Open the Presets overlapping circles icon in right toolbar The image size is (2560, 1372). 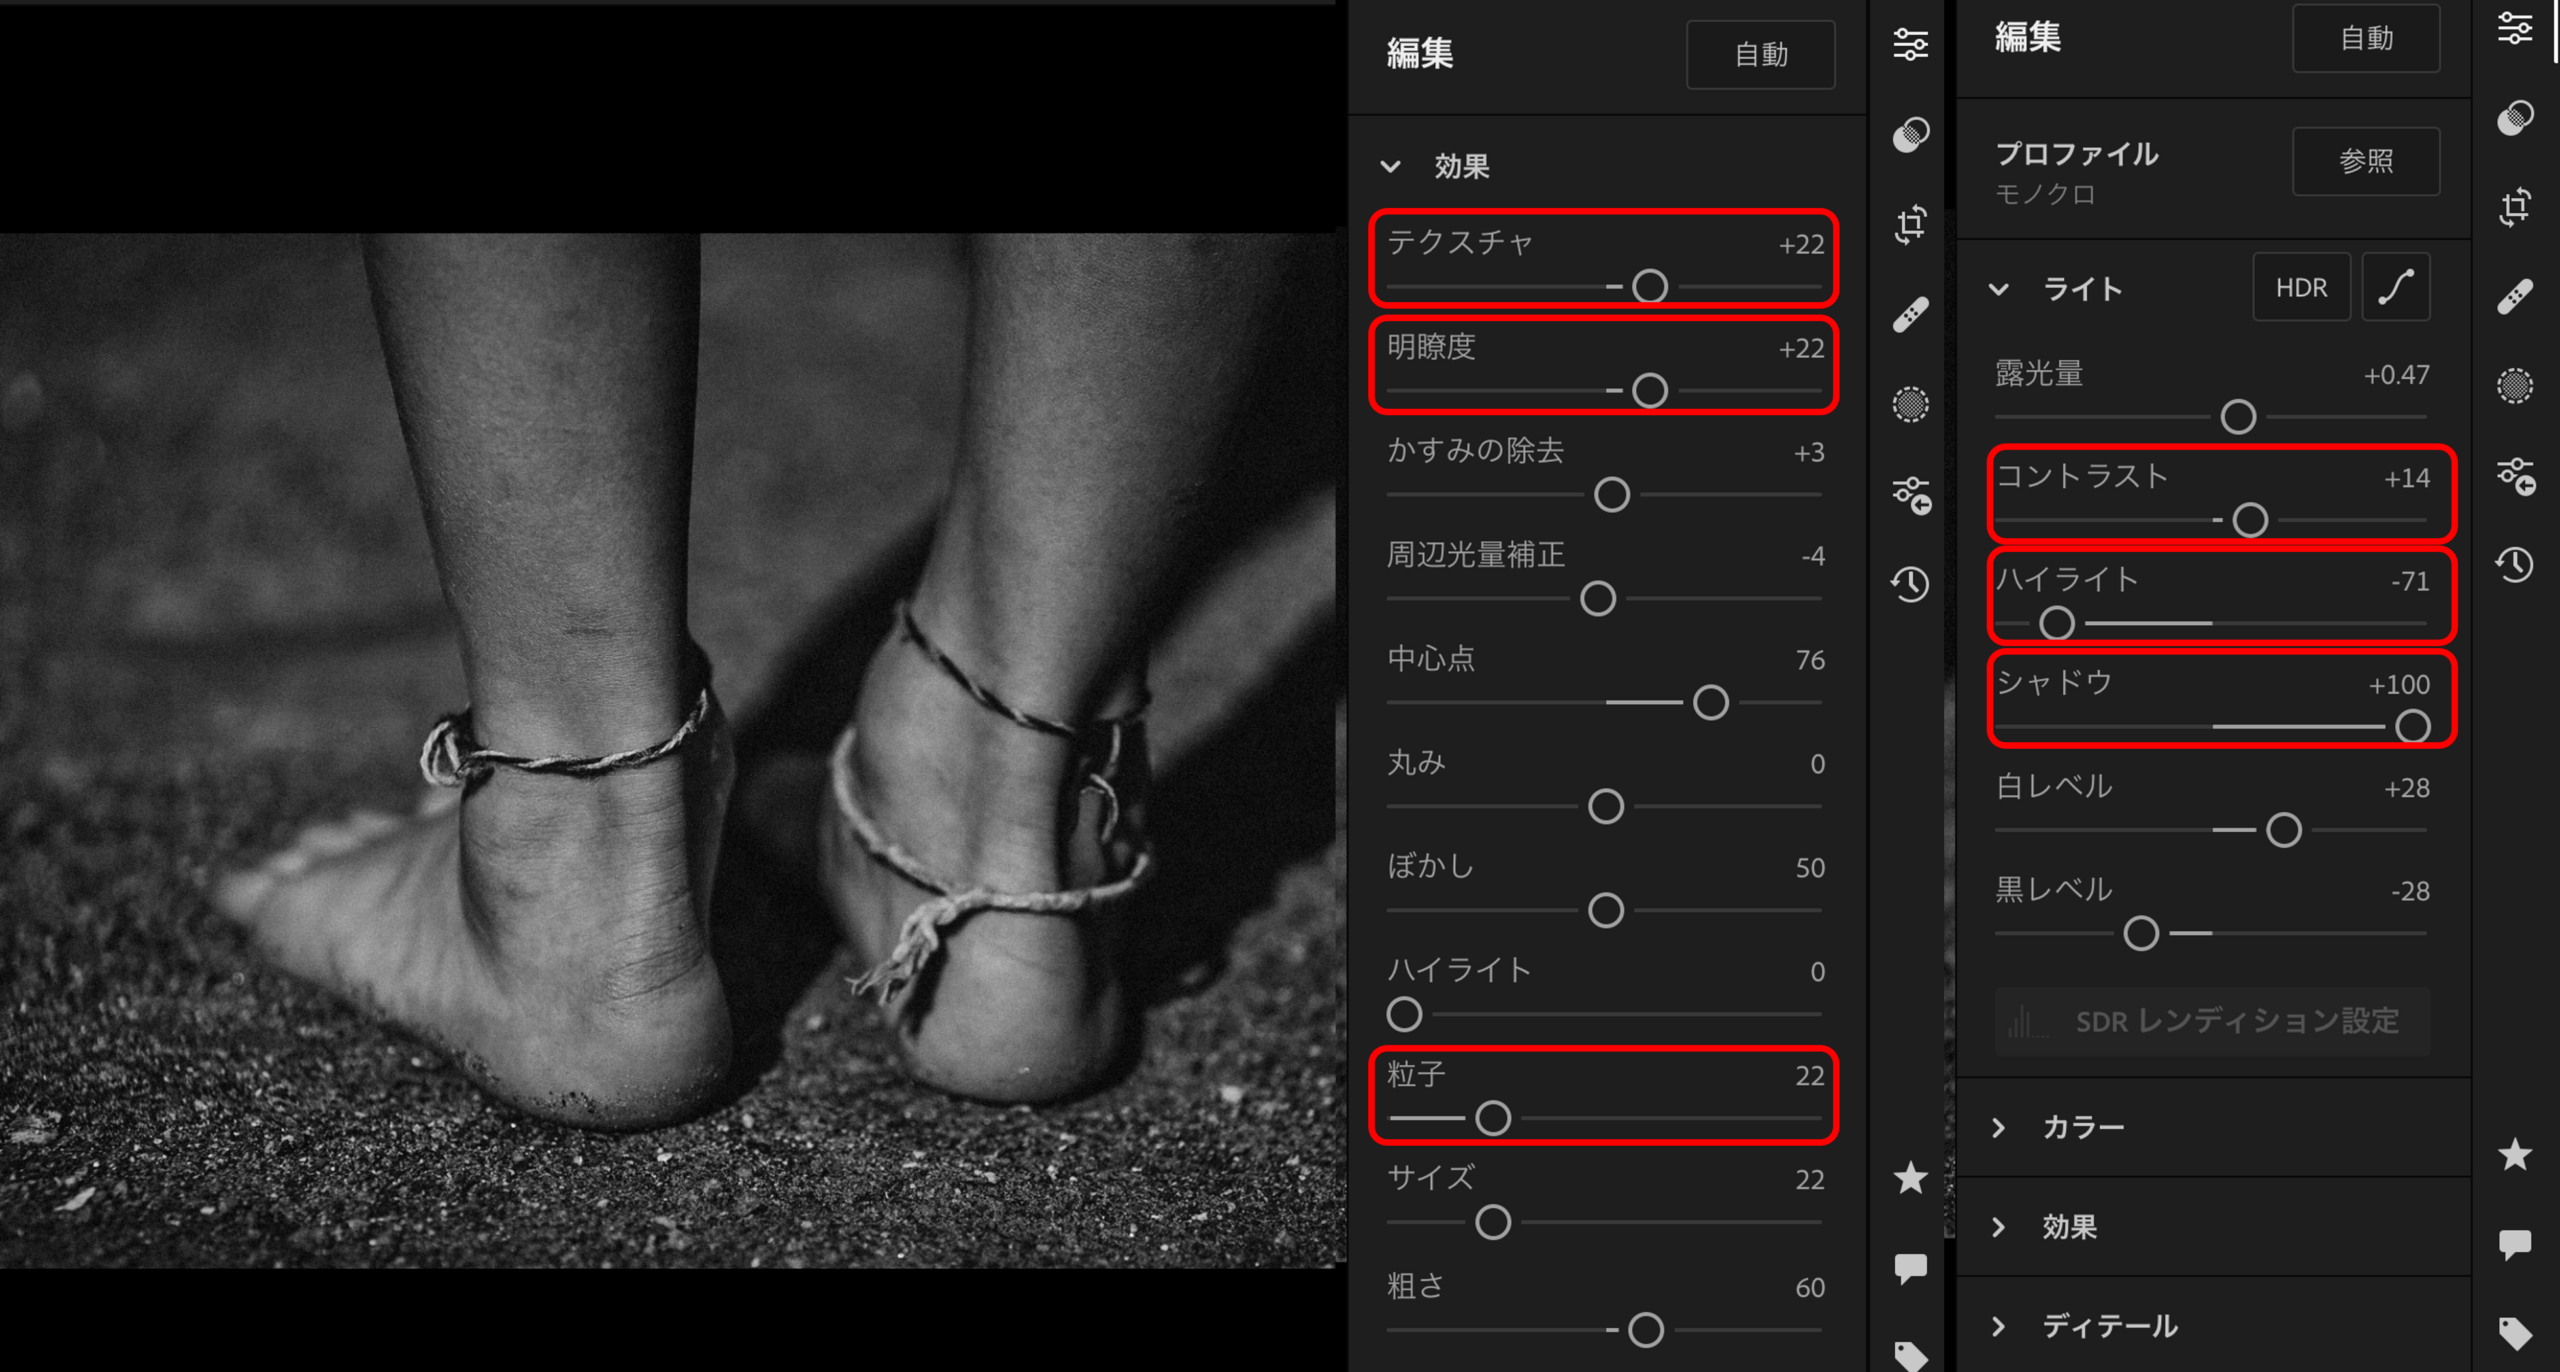coord(2514,118)
